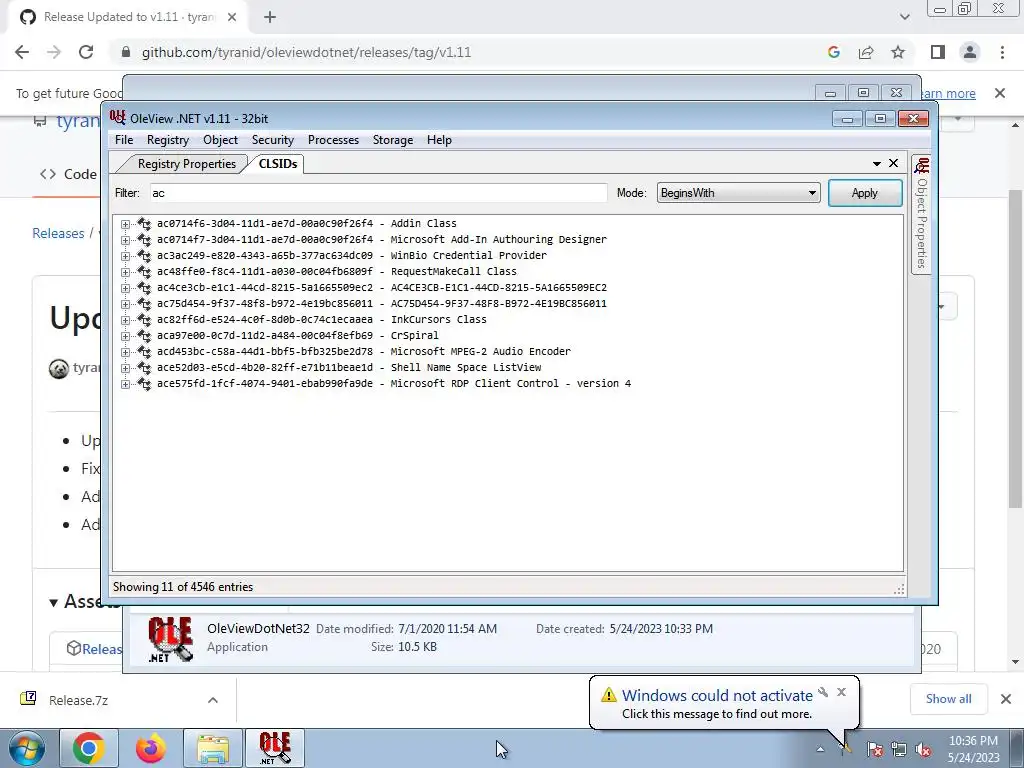
Task: Open the Release.7z download options arrow
Action: coord(213,700)
